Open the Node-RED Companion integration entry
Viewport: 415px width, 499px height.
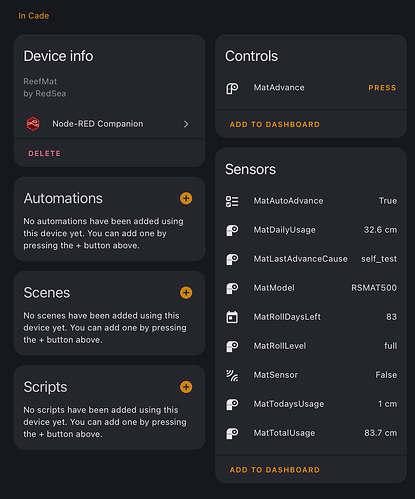tap(109, 124)
